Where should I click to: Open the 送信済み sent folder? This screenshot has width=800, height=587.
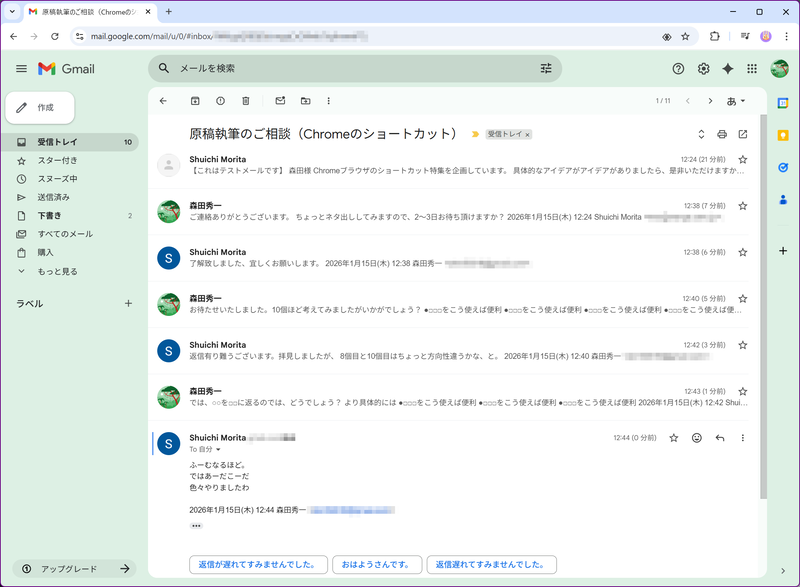(70, 197)
